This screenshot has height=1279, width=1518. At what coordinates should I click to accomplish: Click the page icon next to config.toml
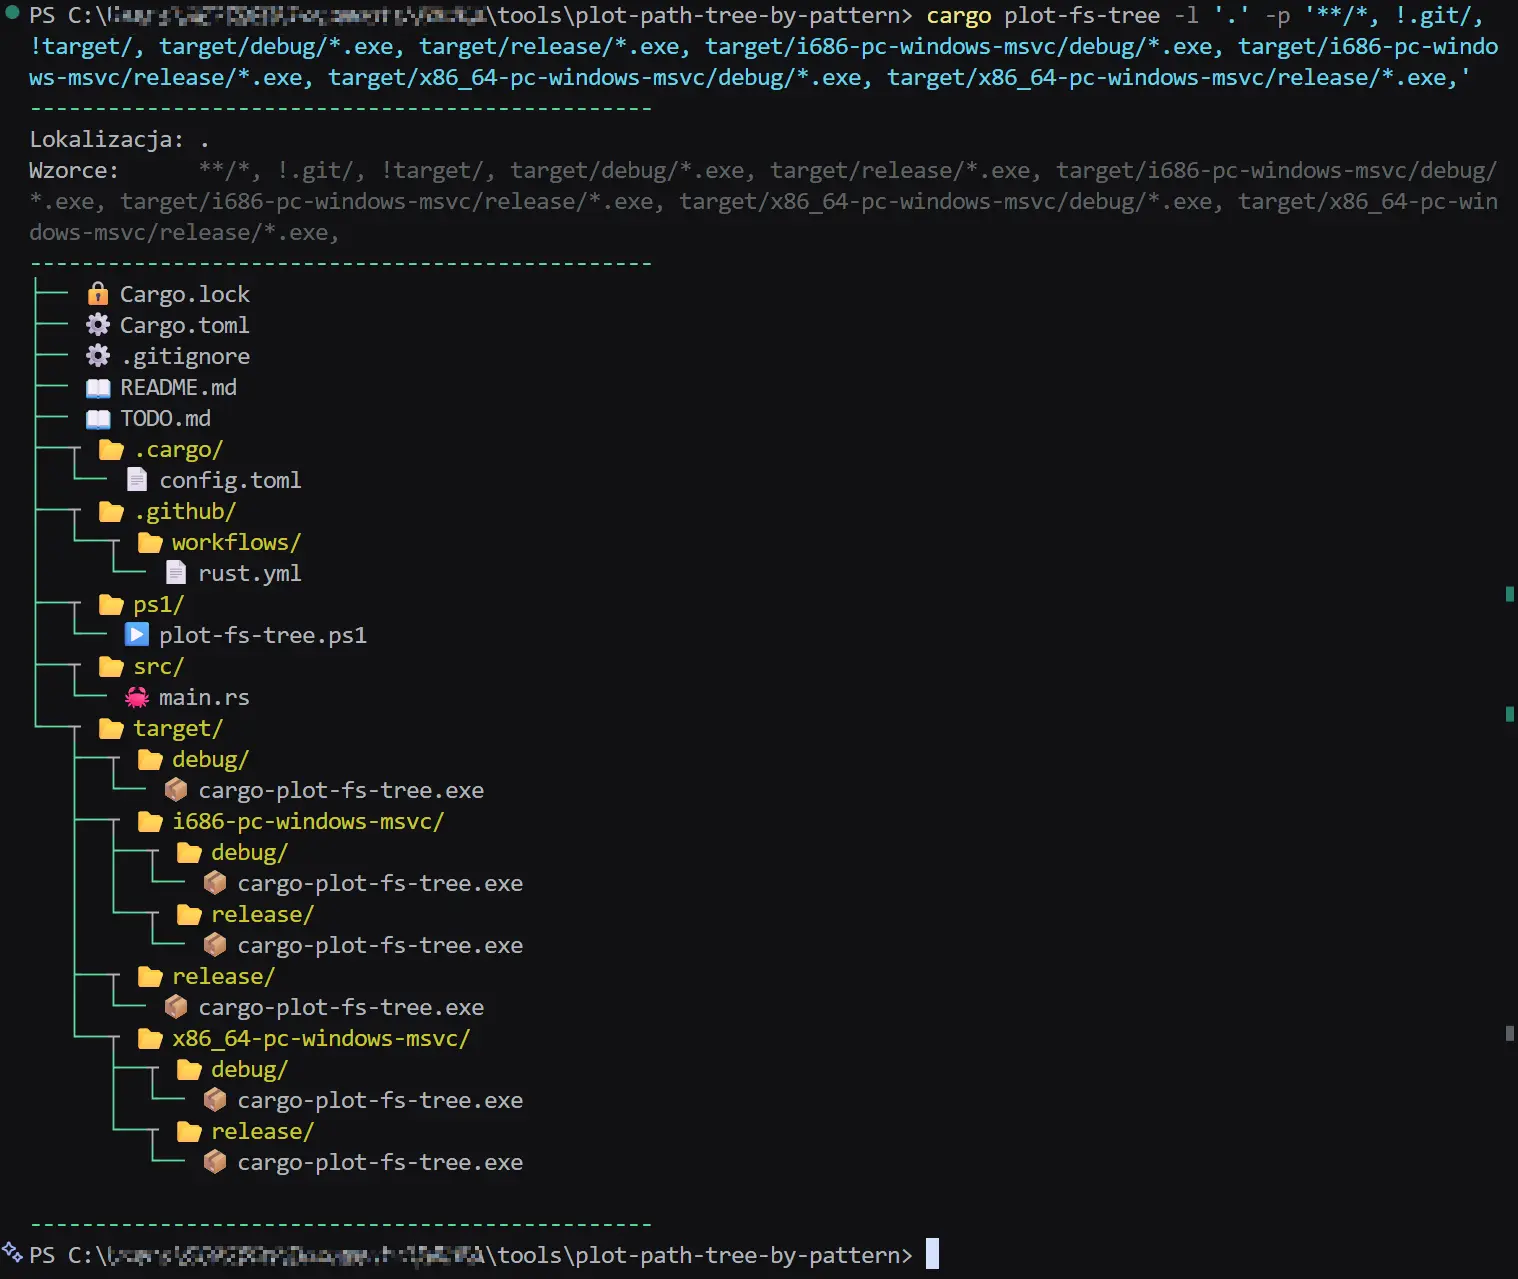[137, 480]
